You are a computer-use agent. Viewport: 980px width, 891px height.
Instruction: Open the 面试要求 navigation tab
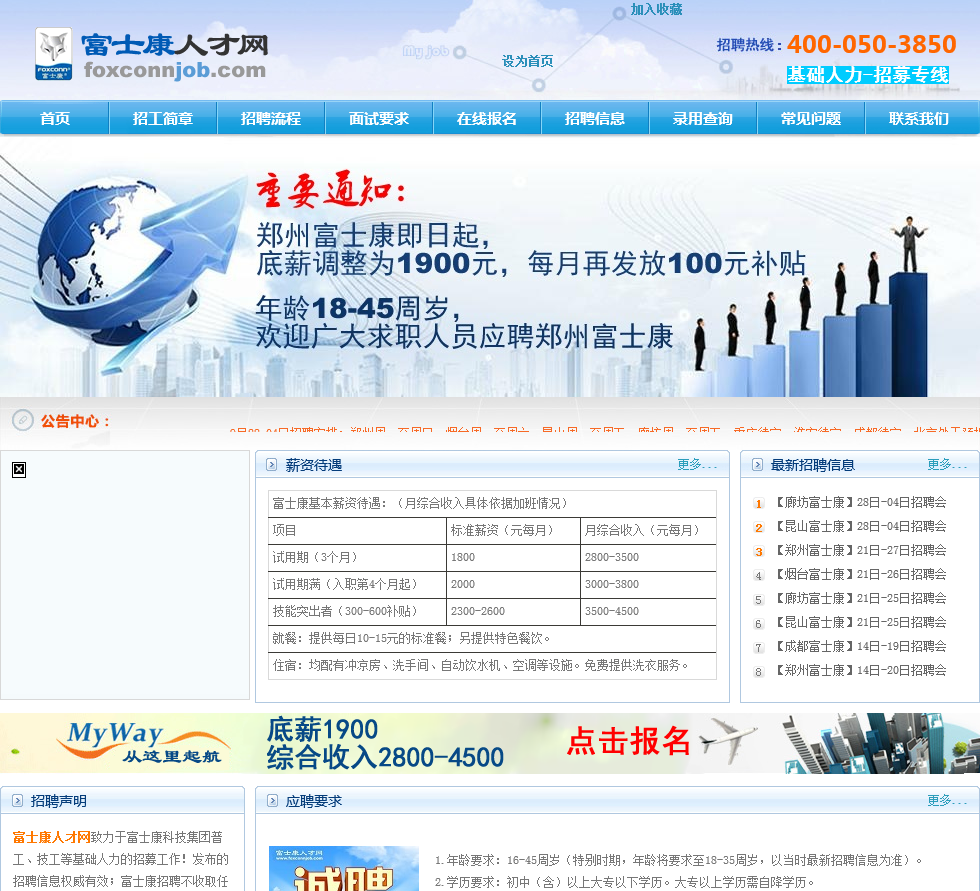point(379,117)
